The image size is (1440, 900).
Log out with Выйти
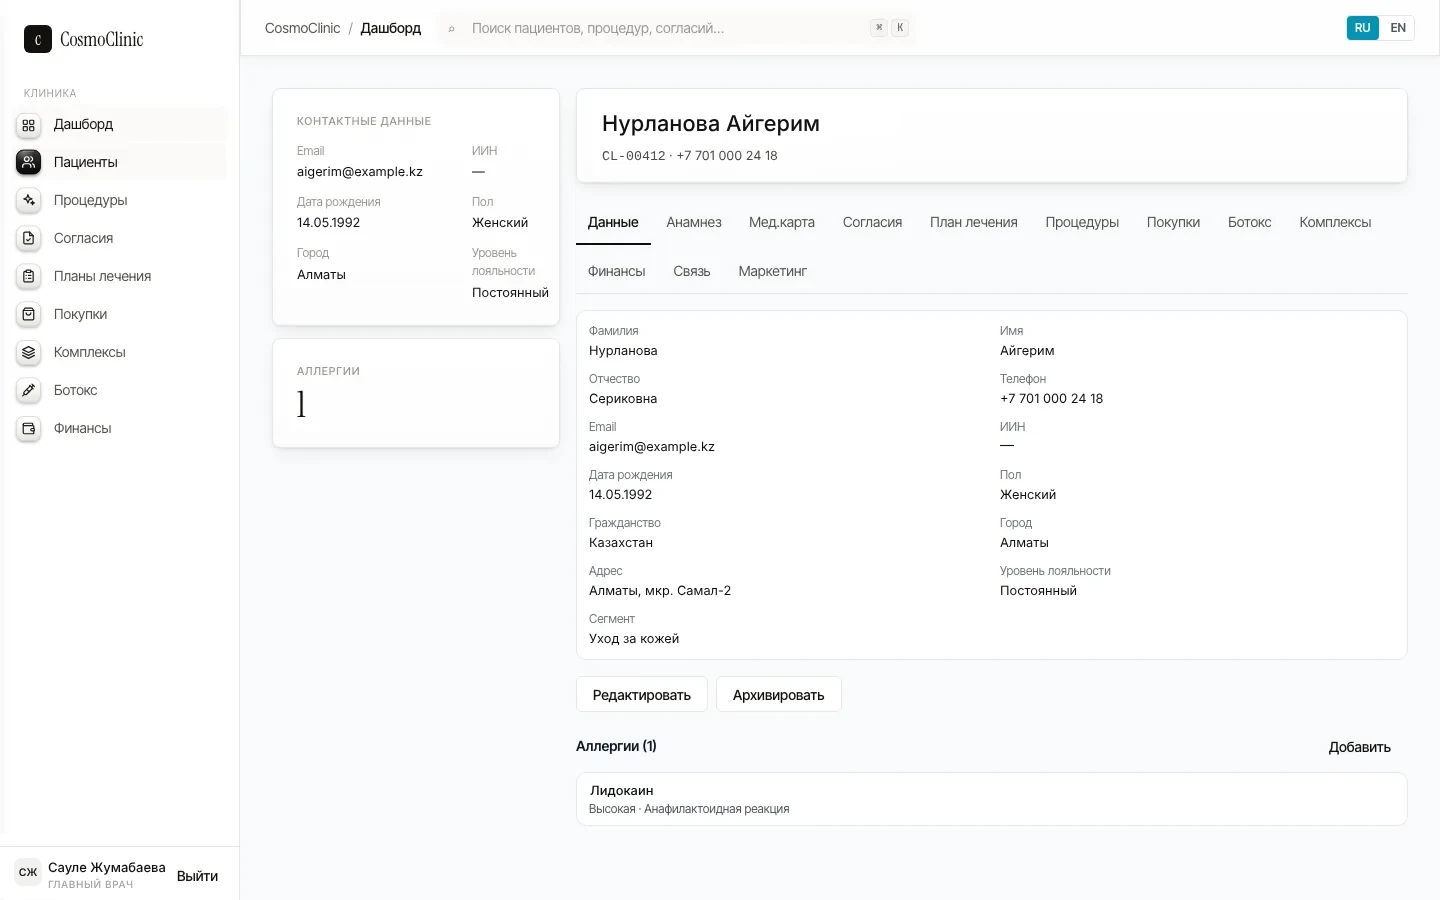[197, 876]
